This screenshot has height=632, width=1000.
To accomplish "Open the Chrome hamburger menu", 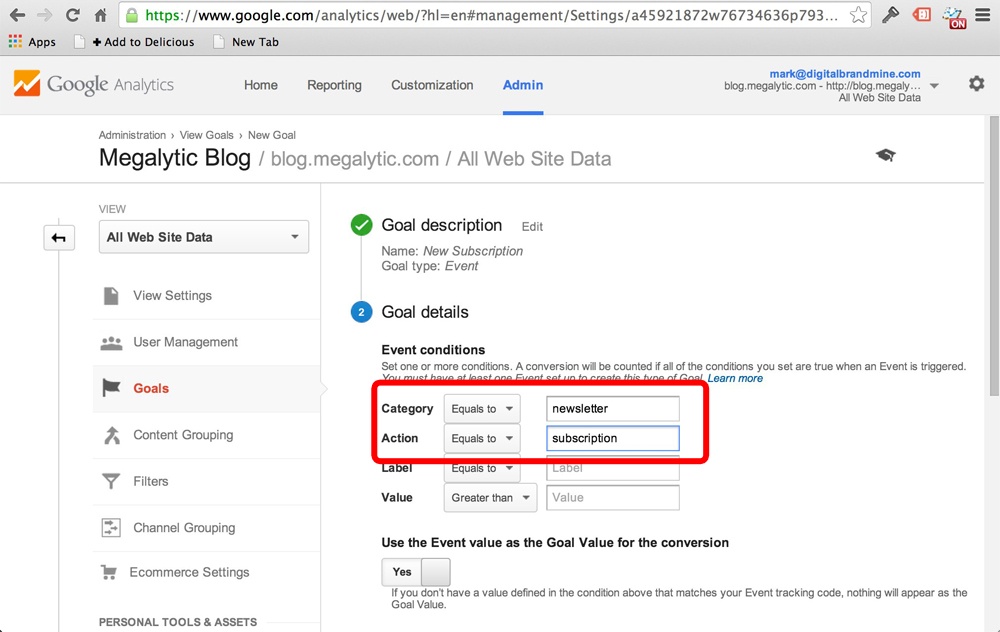I will tap(983, 15).
